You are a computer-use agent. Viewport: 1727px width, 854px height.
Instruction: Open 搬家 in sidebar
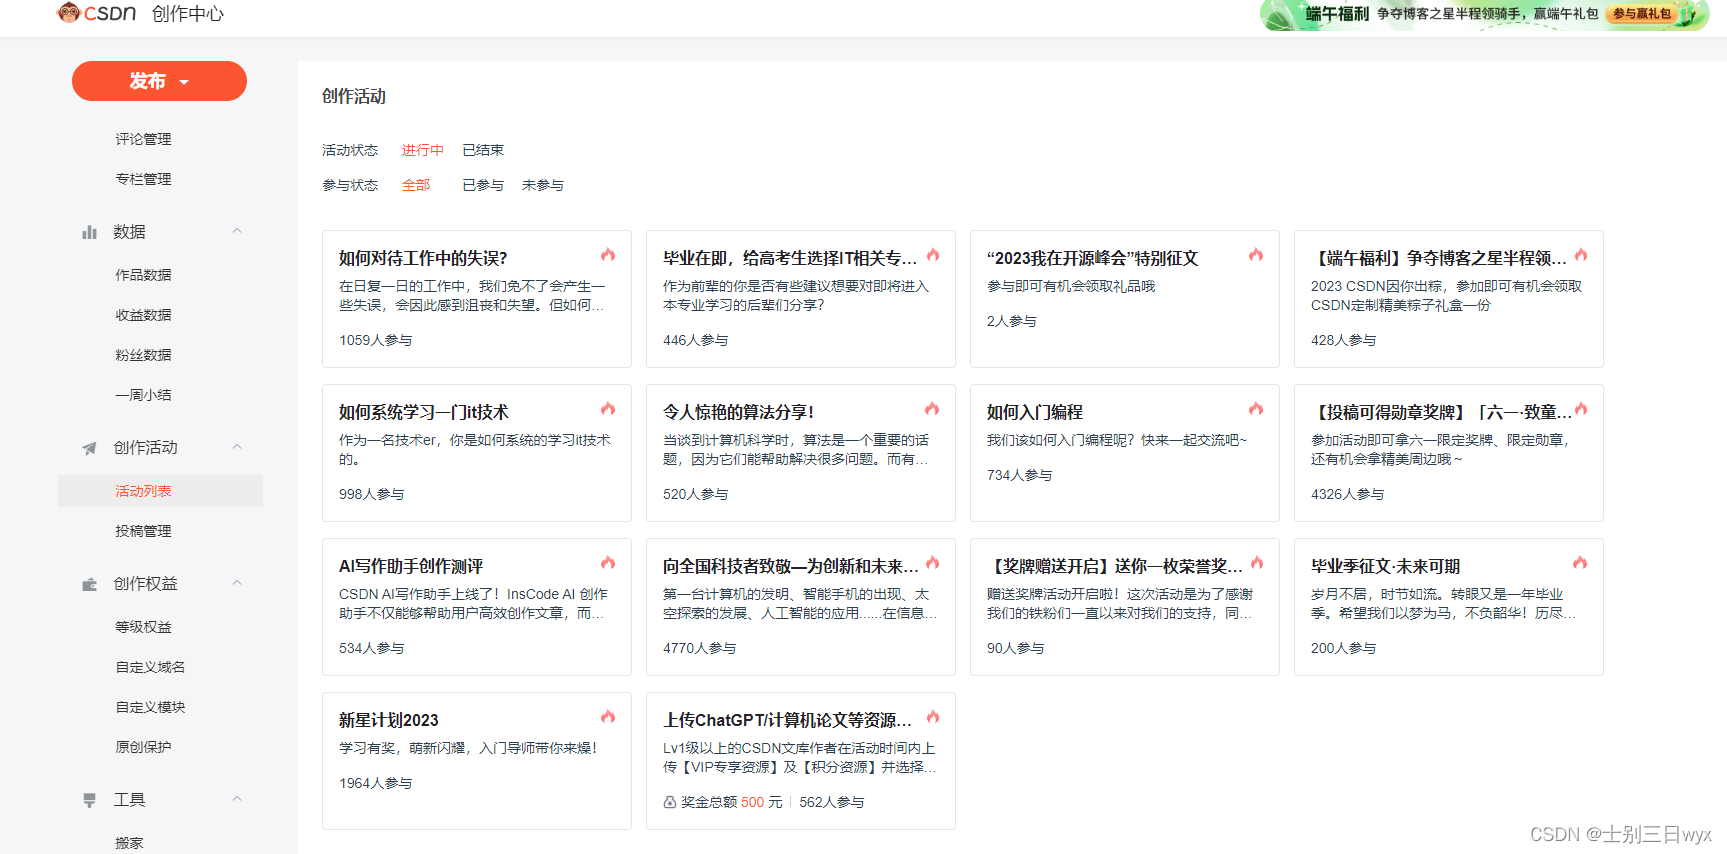[129, 843]
